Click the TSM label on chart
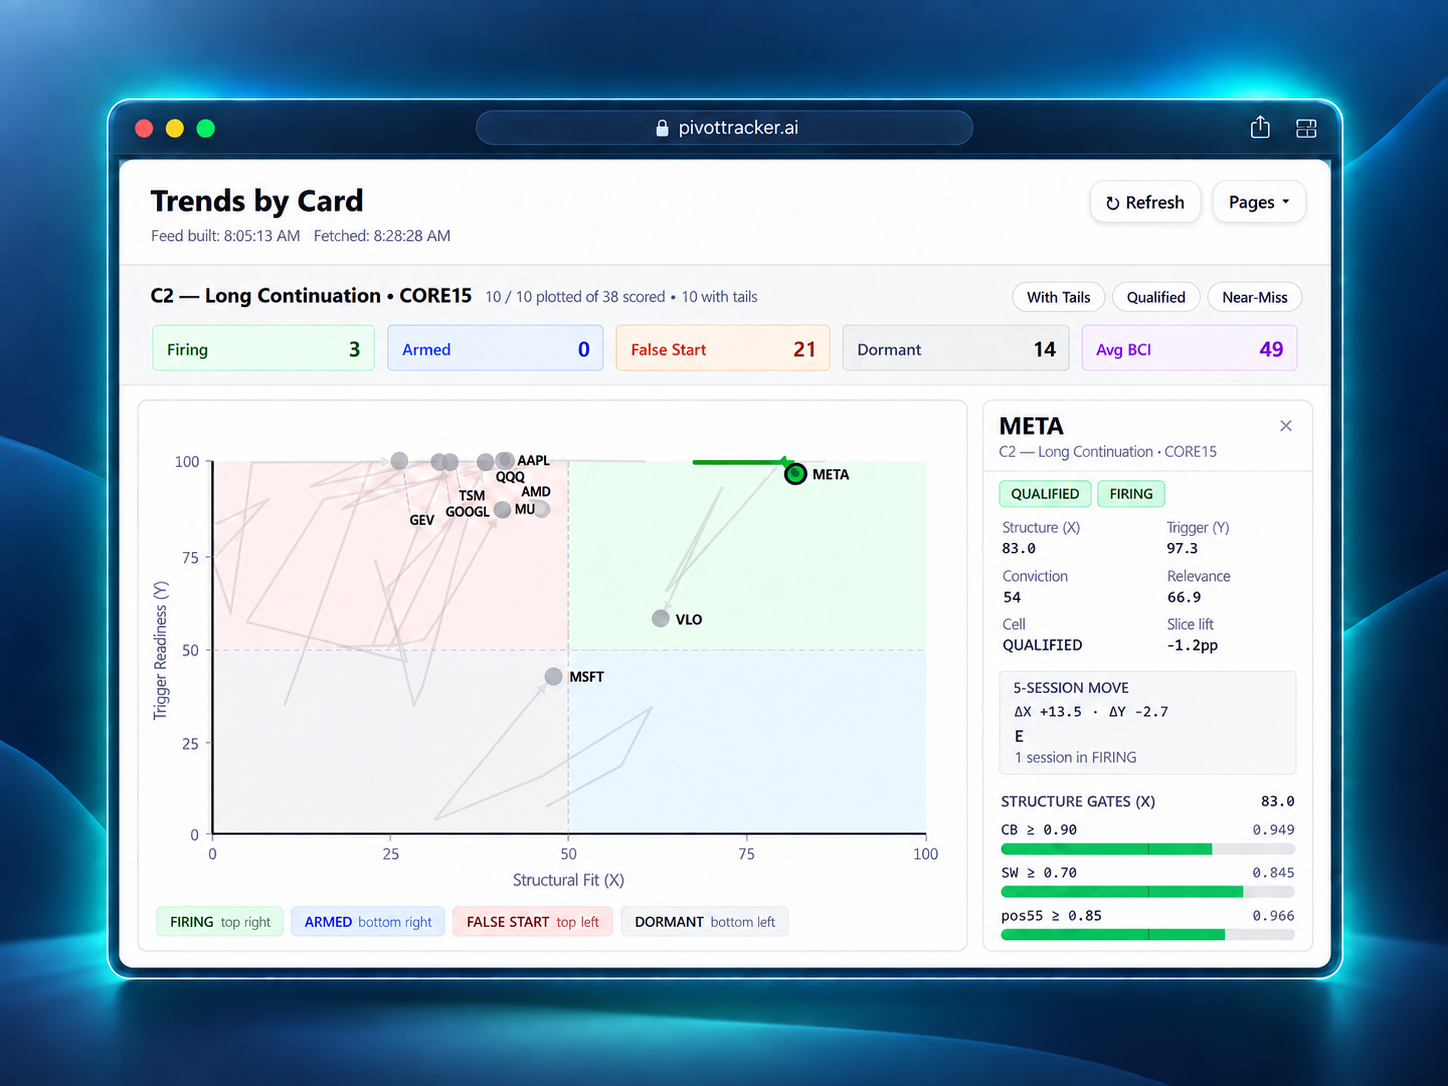Screen dimensions: 1448x1086 click(x=472, y=495)
